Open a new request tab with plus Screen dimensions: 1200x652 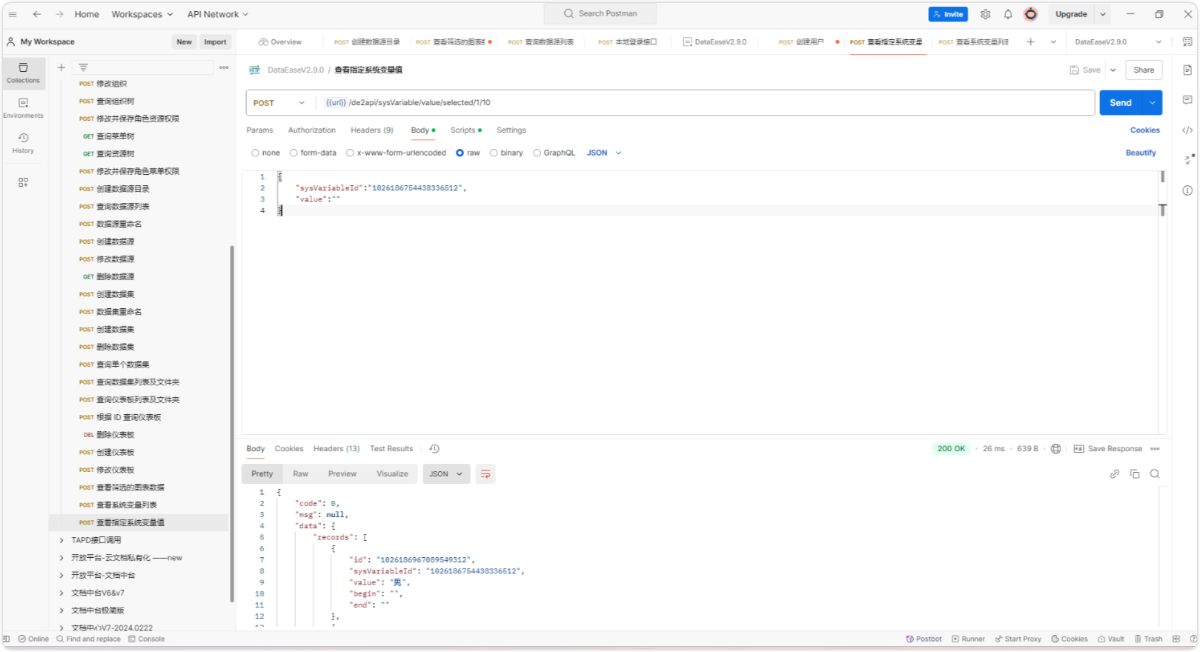[x=1030, y=42]
